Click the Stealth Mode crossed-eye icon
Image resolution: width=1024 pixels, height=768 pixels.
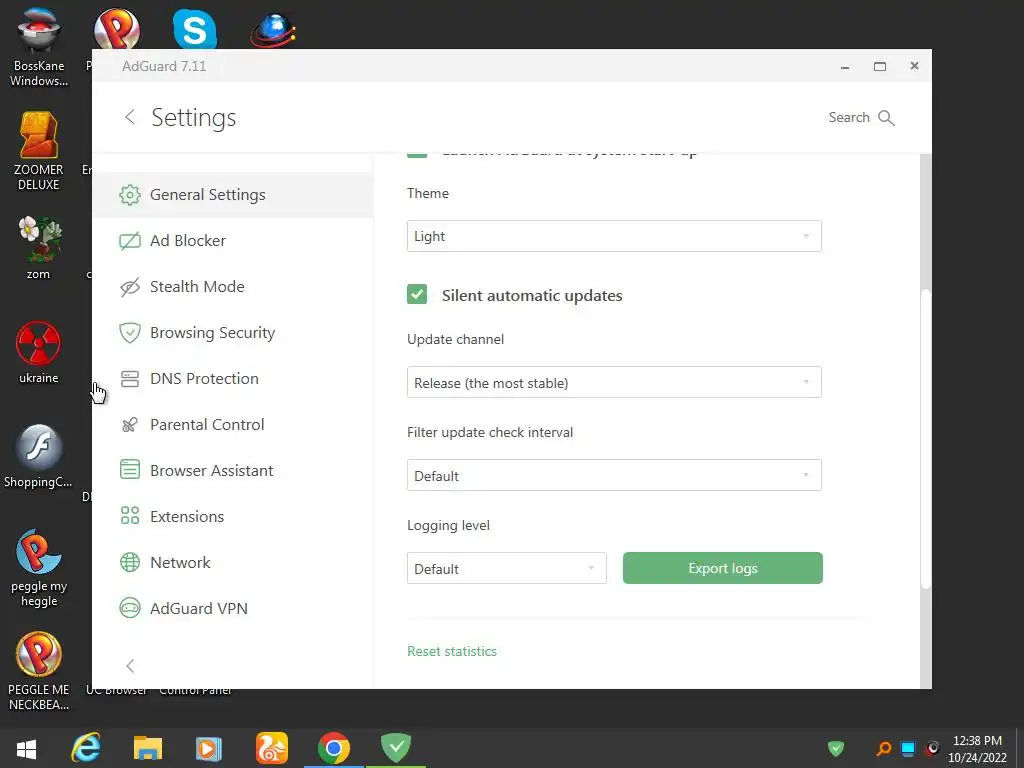(x=130, y=287)
